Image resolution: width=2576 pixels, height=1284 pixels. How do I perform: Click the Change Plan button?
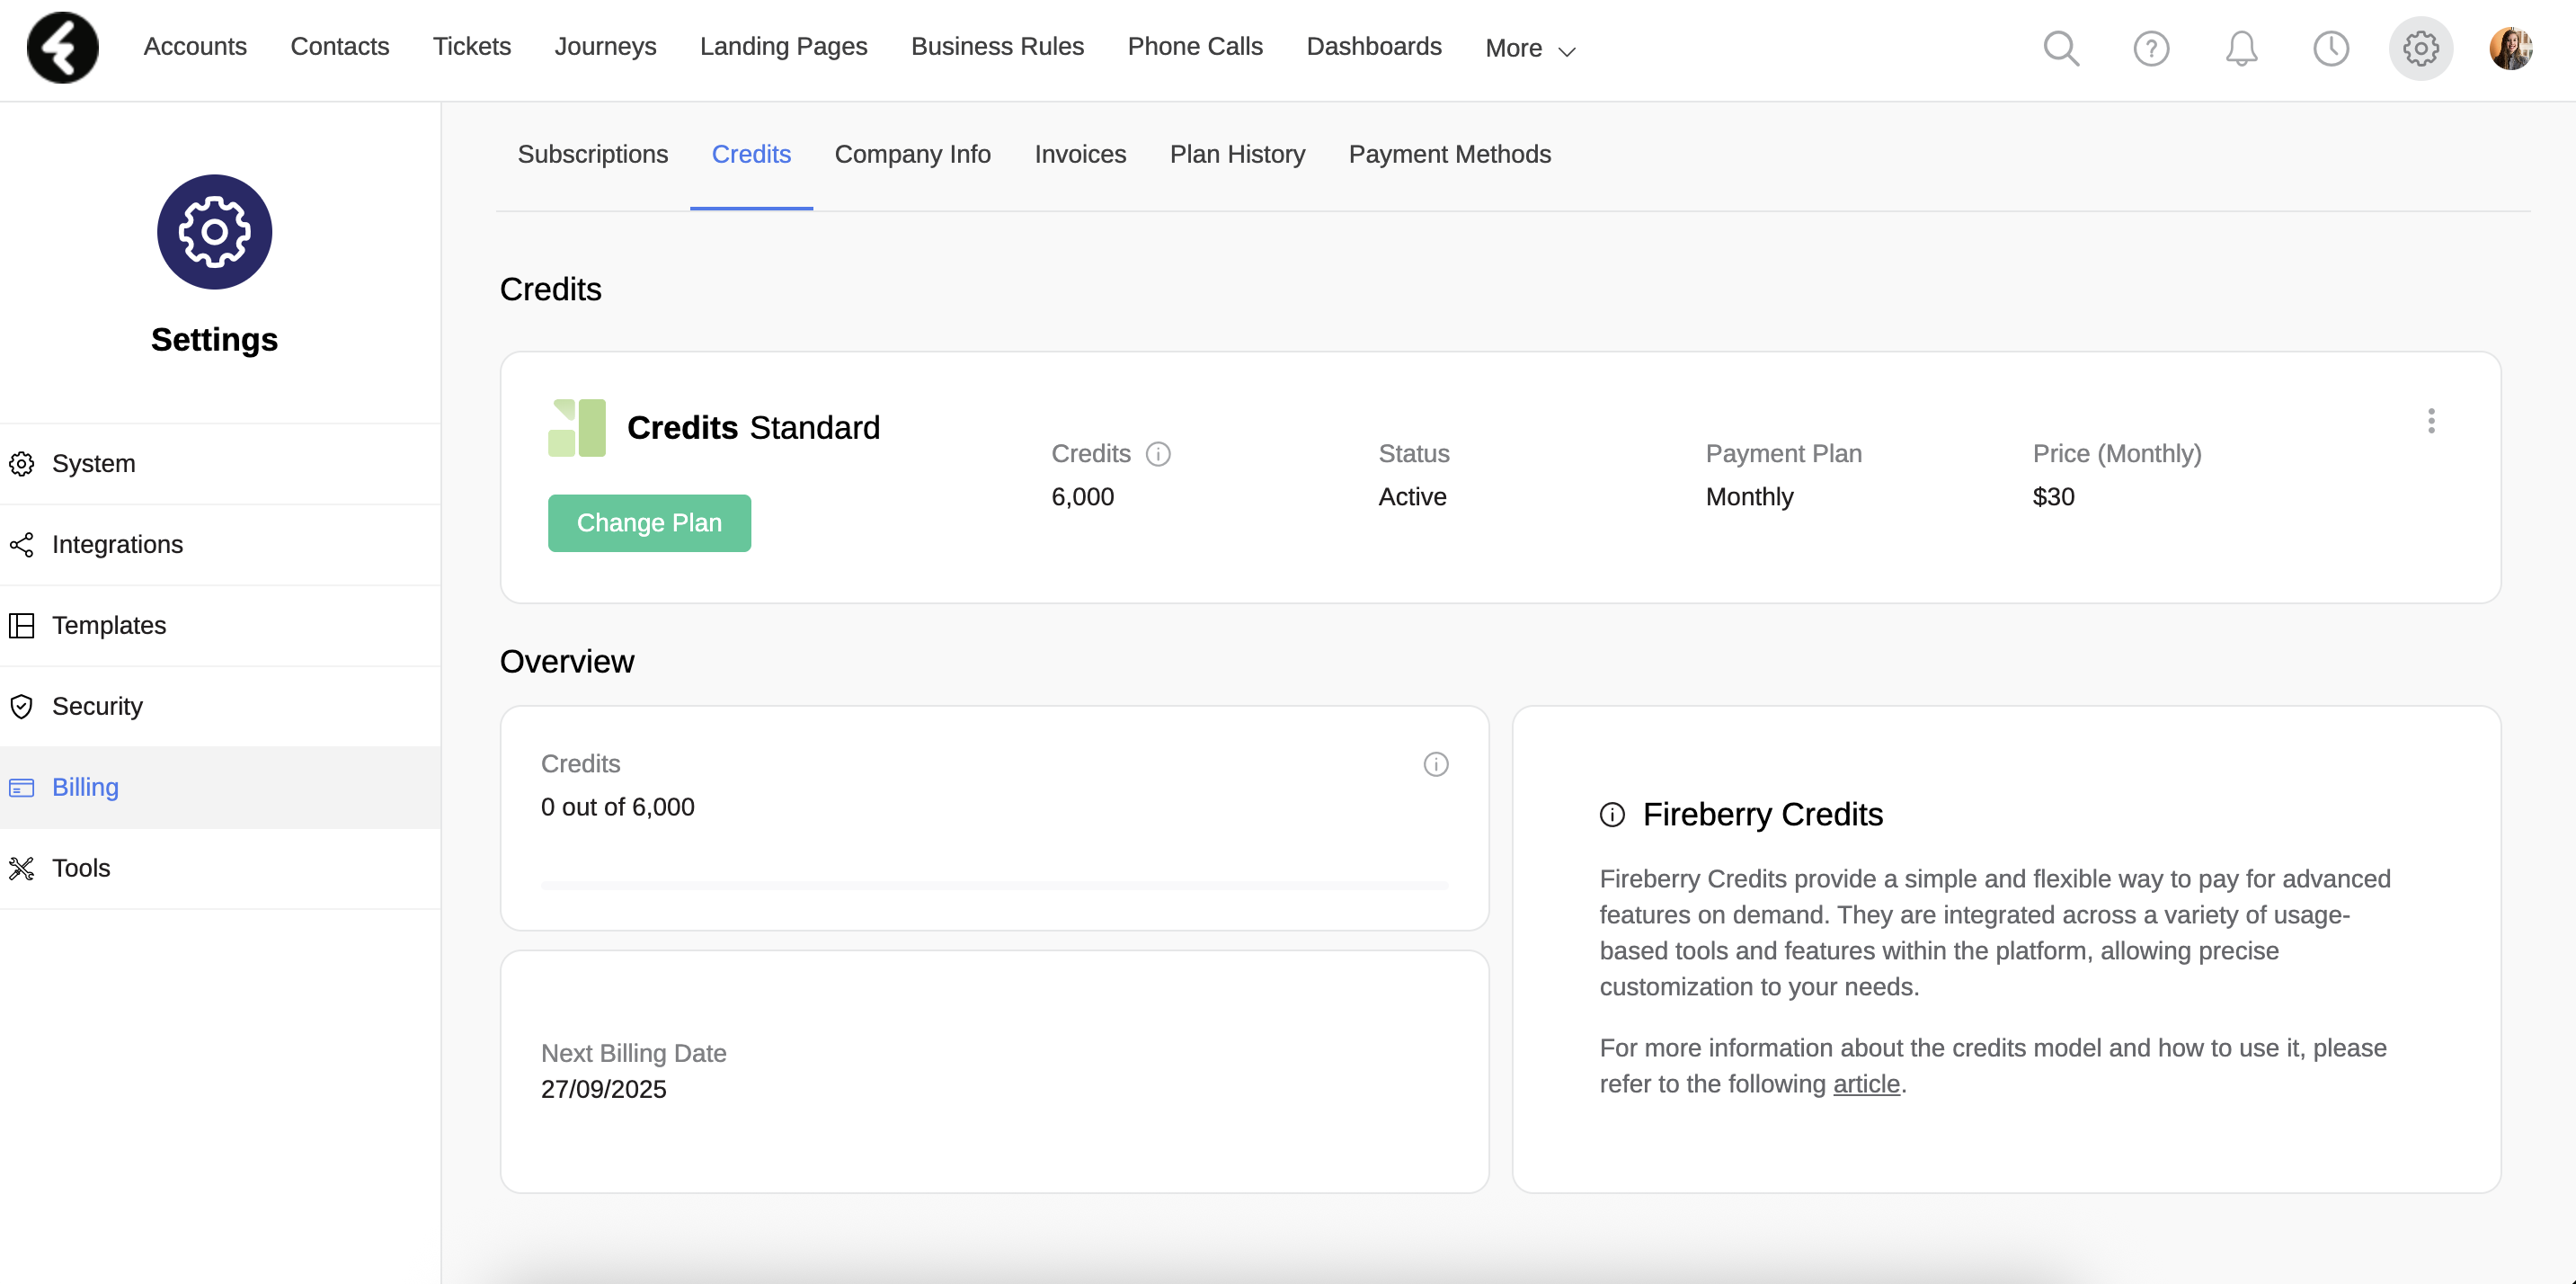[649, 523]
